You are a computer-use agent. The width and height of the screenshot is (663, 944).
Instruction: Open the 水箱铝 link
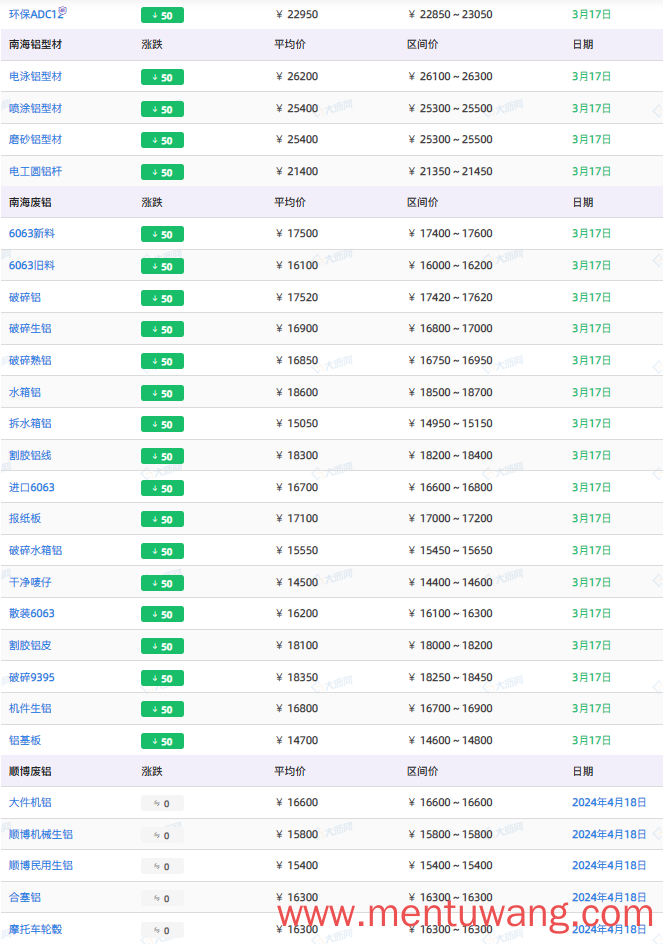25,393
